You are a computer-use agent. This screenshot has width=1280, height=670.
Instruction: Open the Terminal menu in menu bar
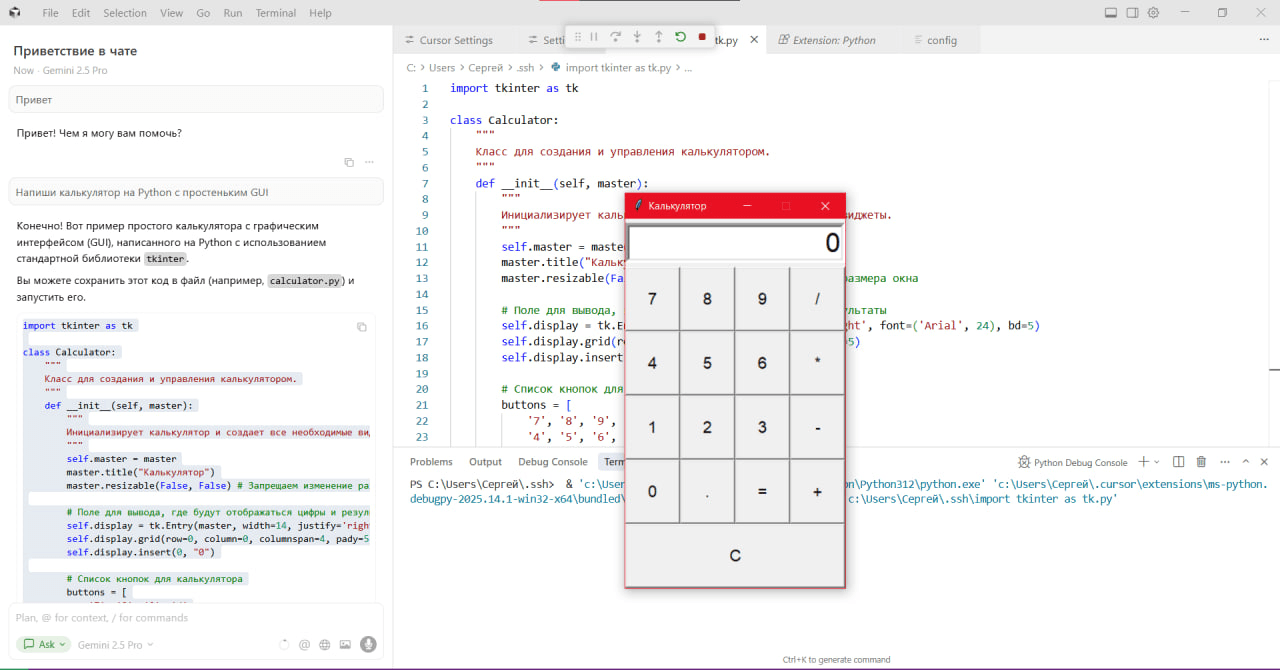click(x=275, y=13)
